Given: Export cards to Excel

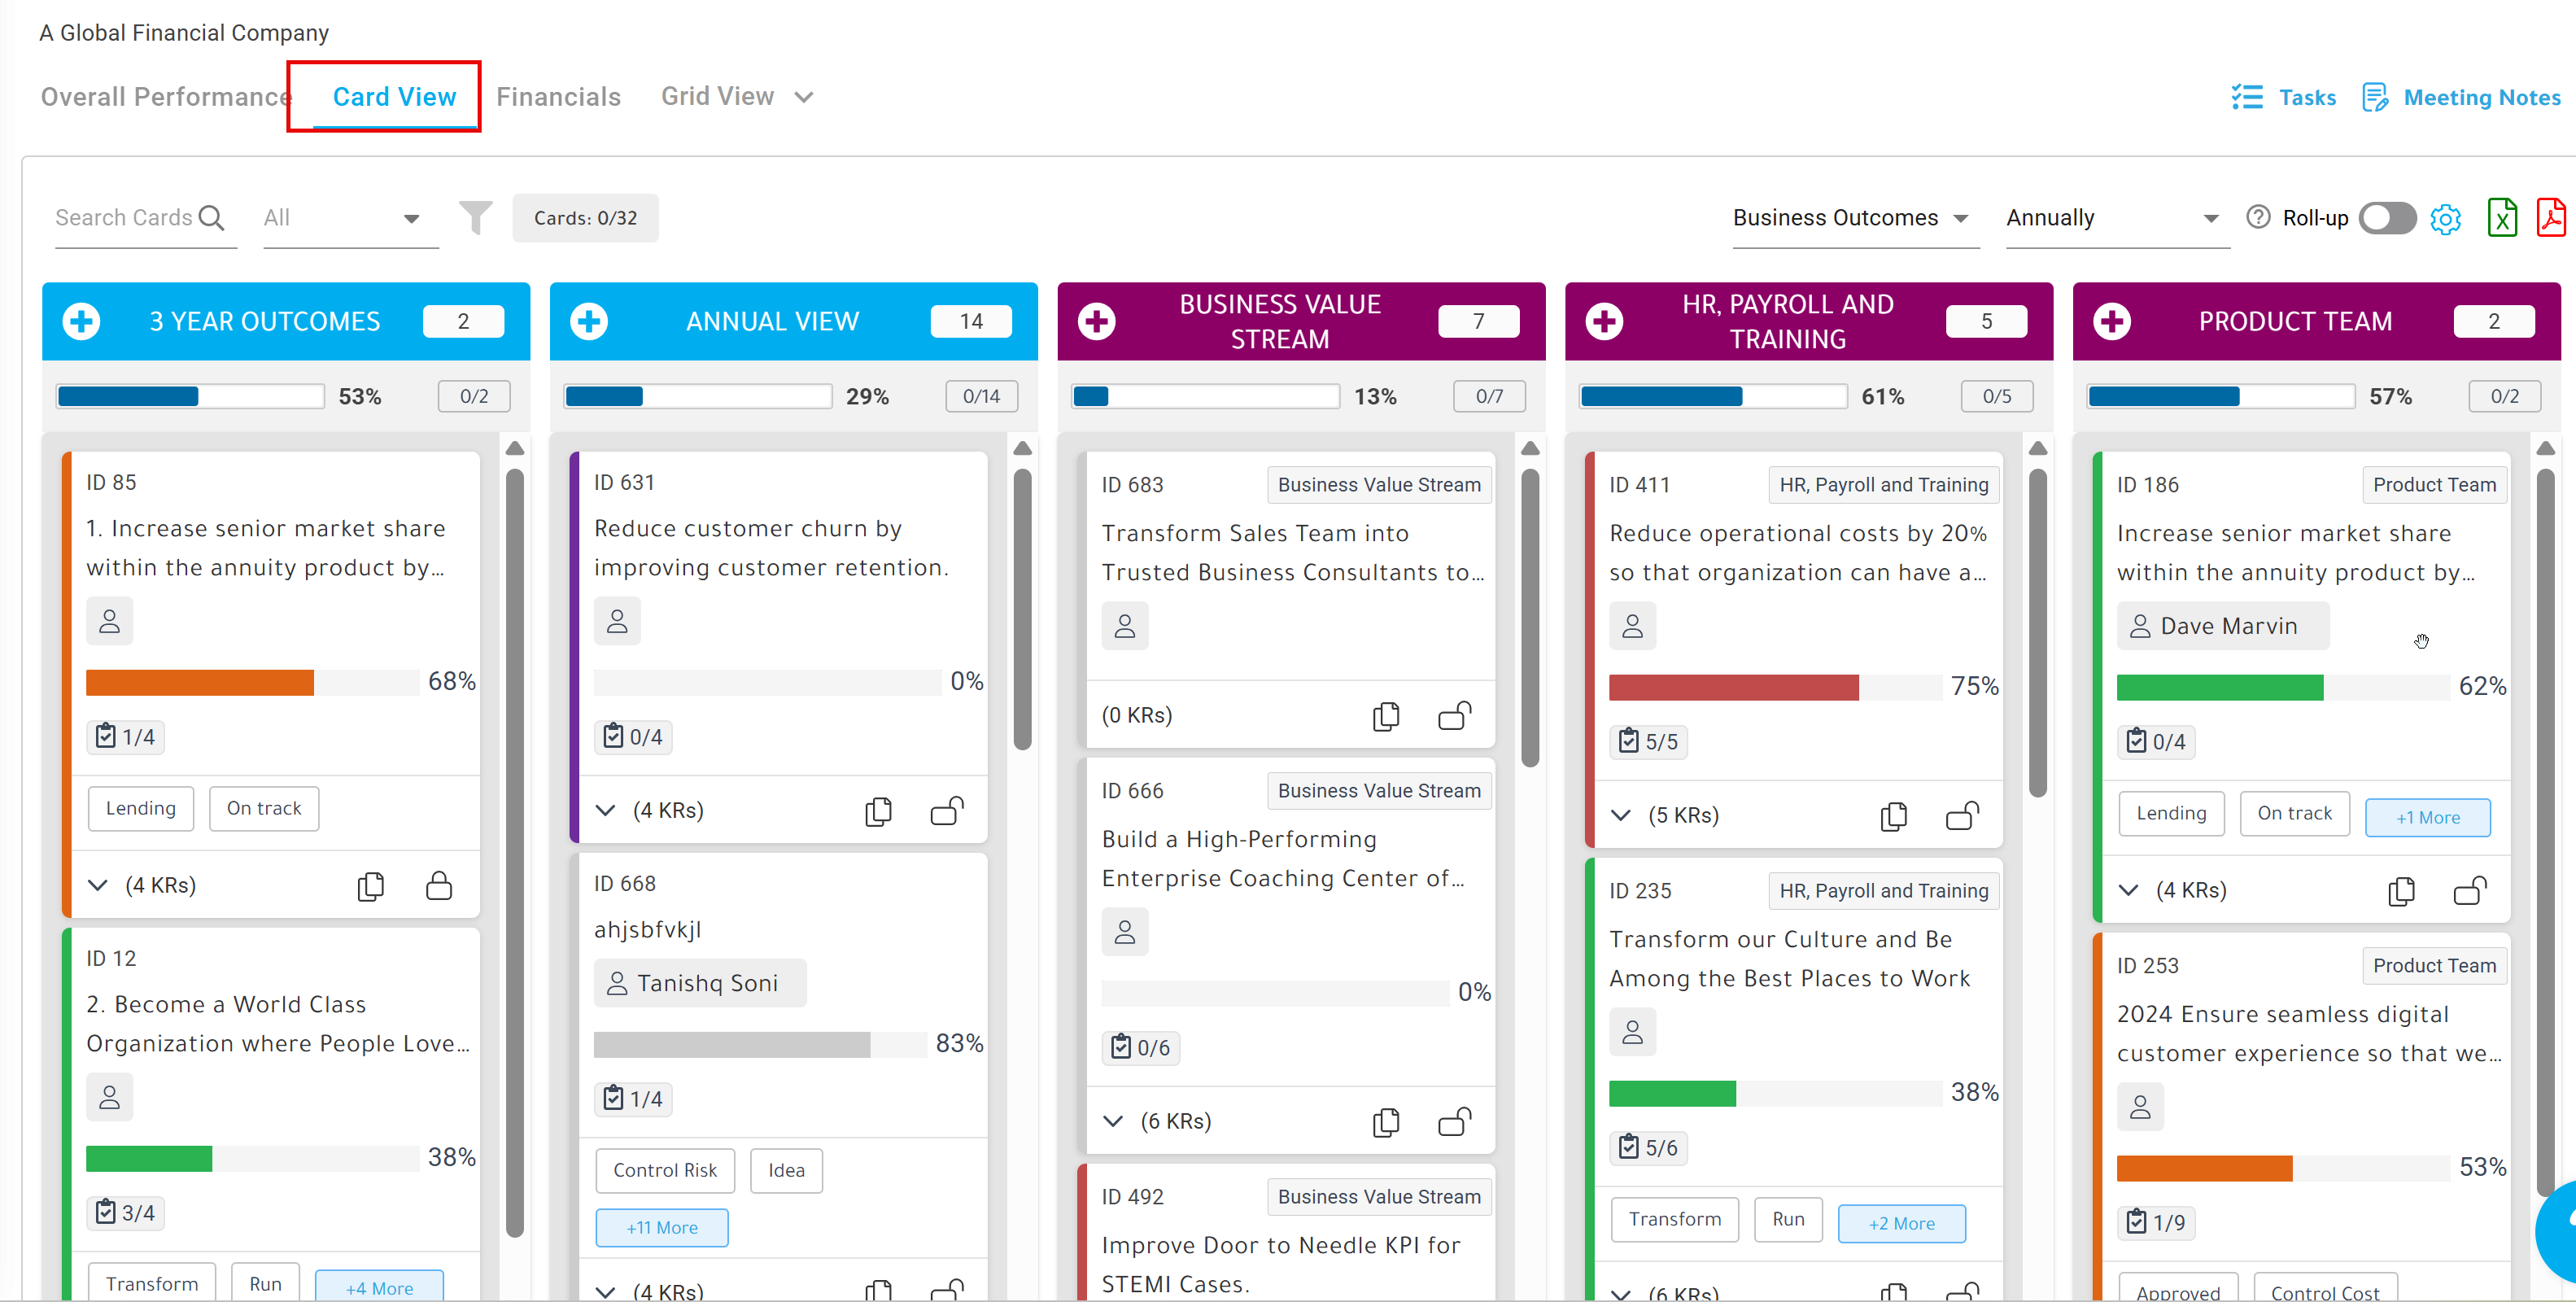Looking at the screenshot, I should [x=2502, y=217].
